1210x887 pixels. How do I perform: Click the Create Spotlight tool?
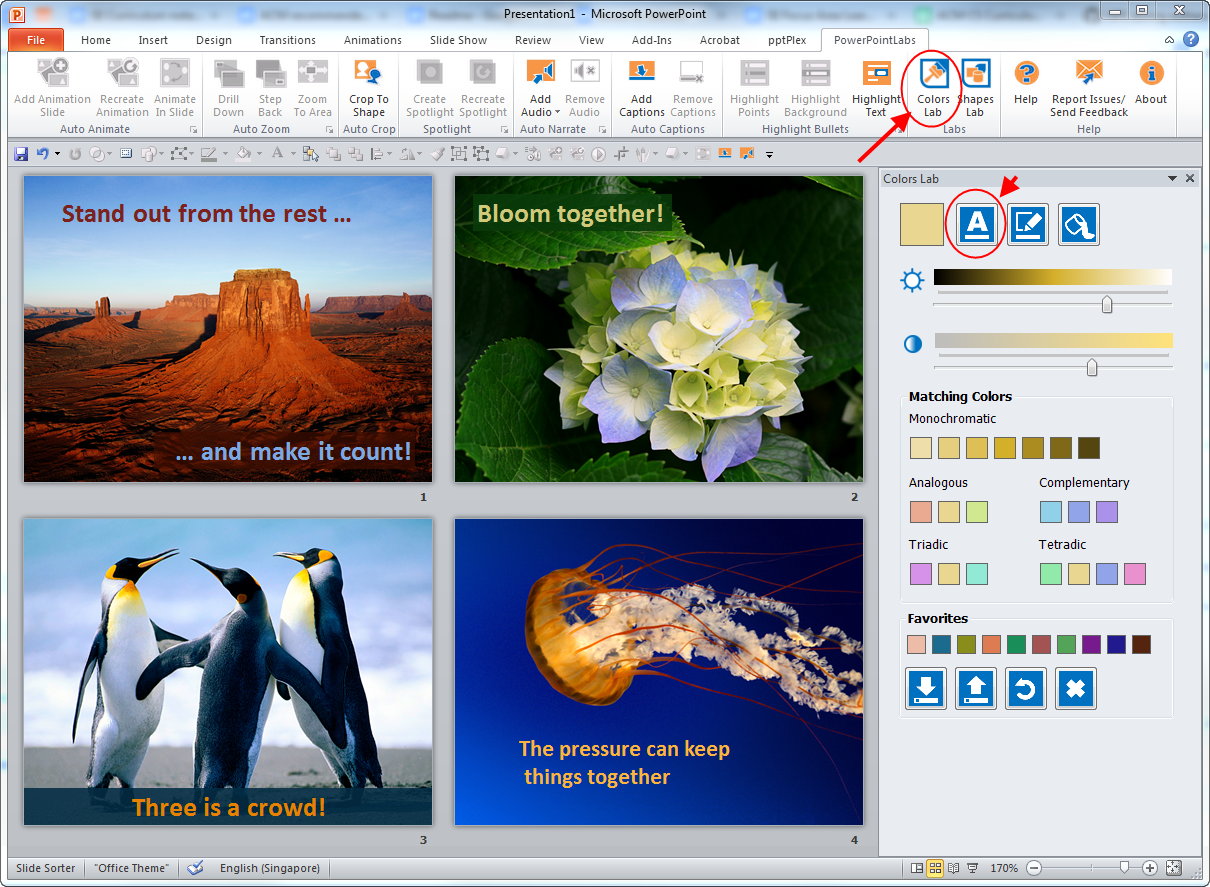coord(429,88)
